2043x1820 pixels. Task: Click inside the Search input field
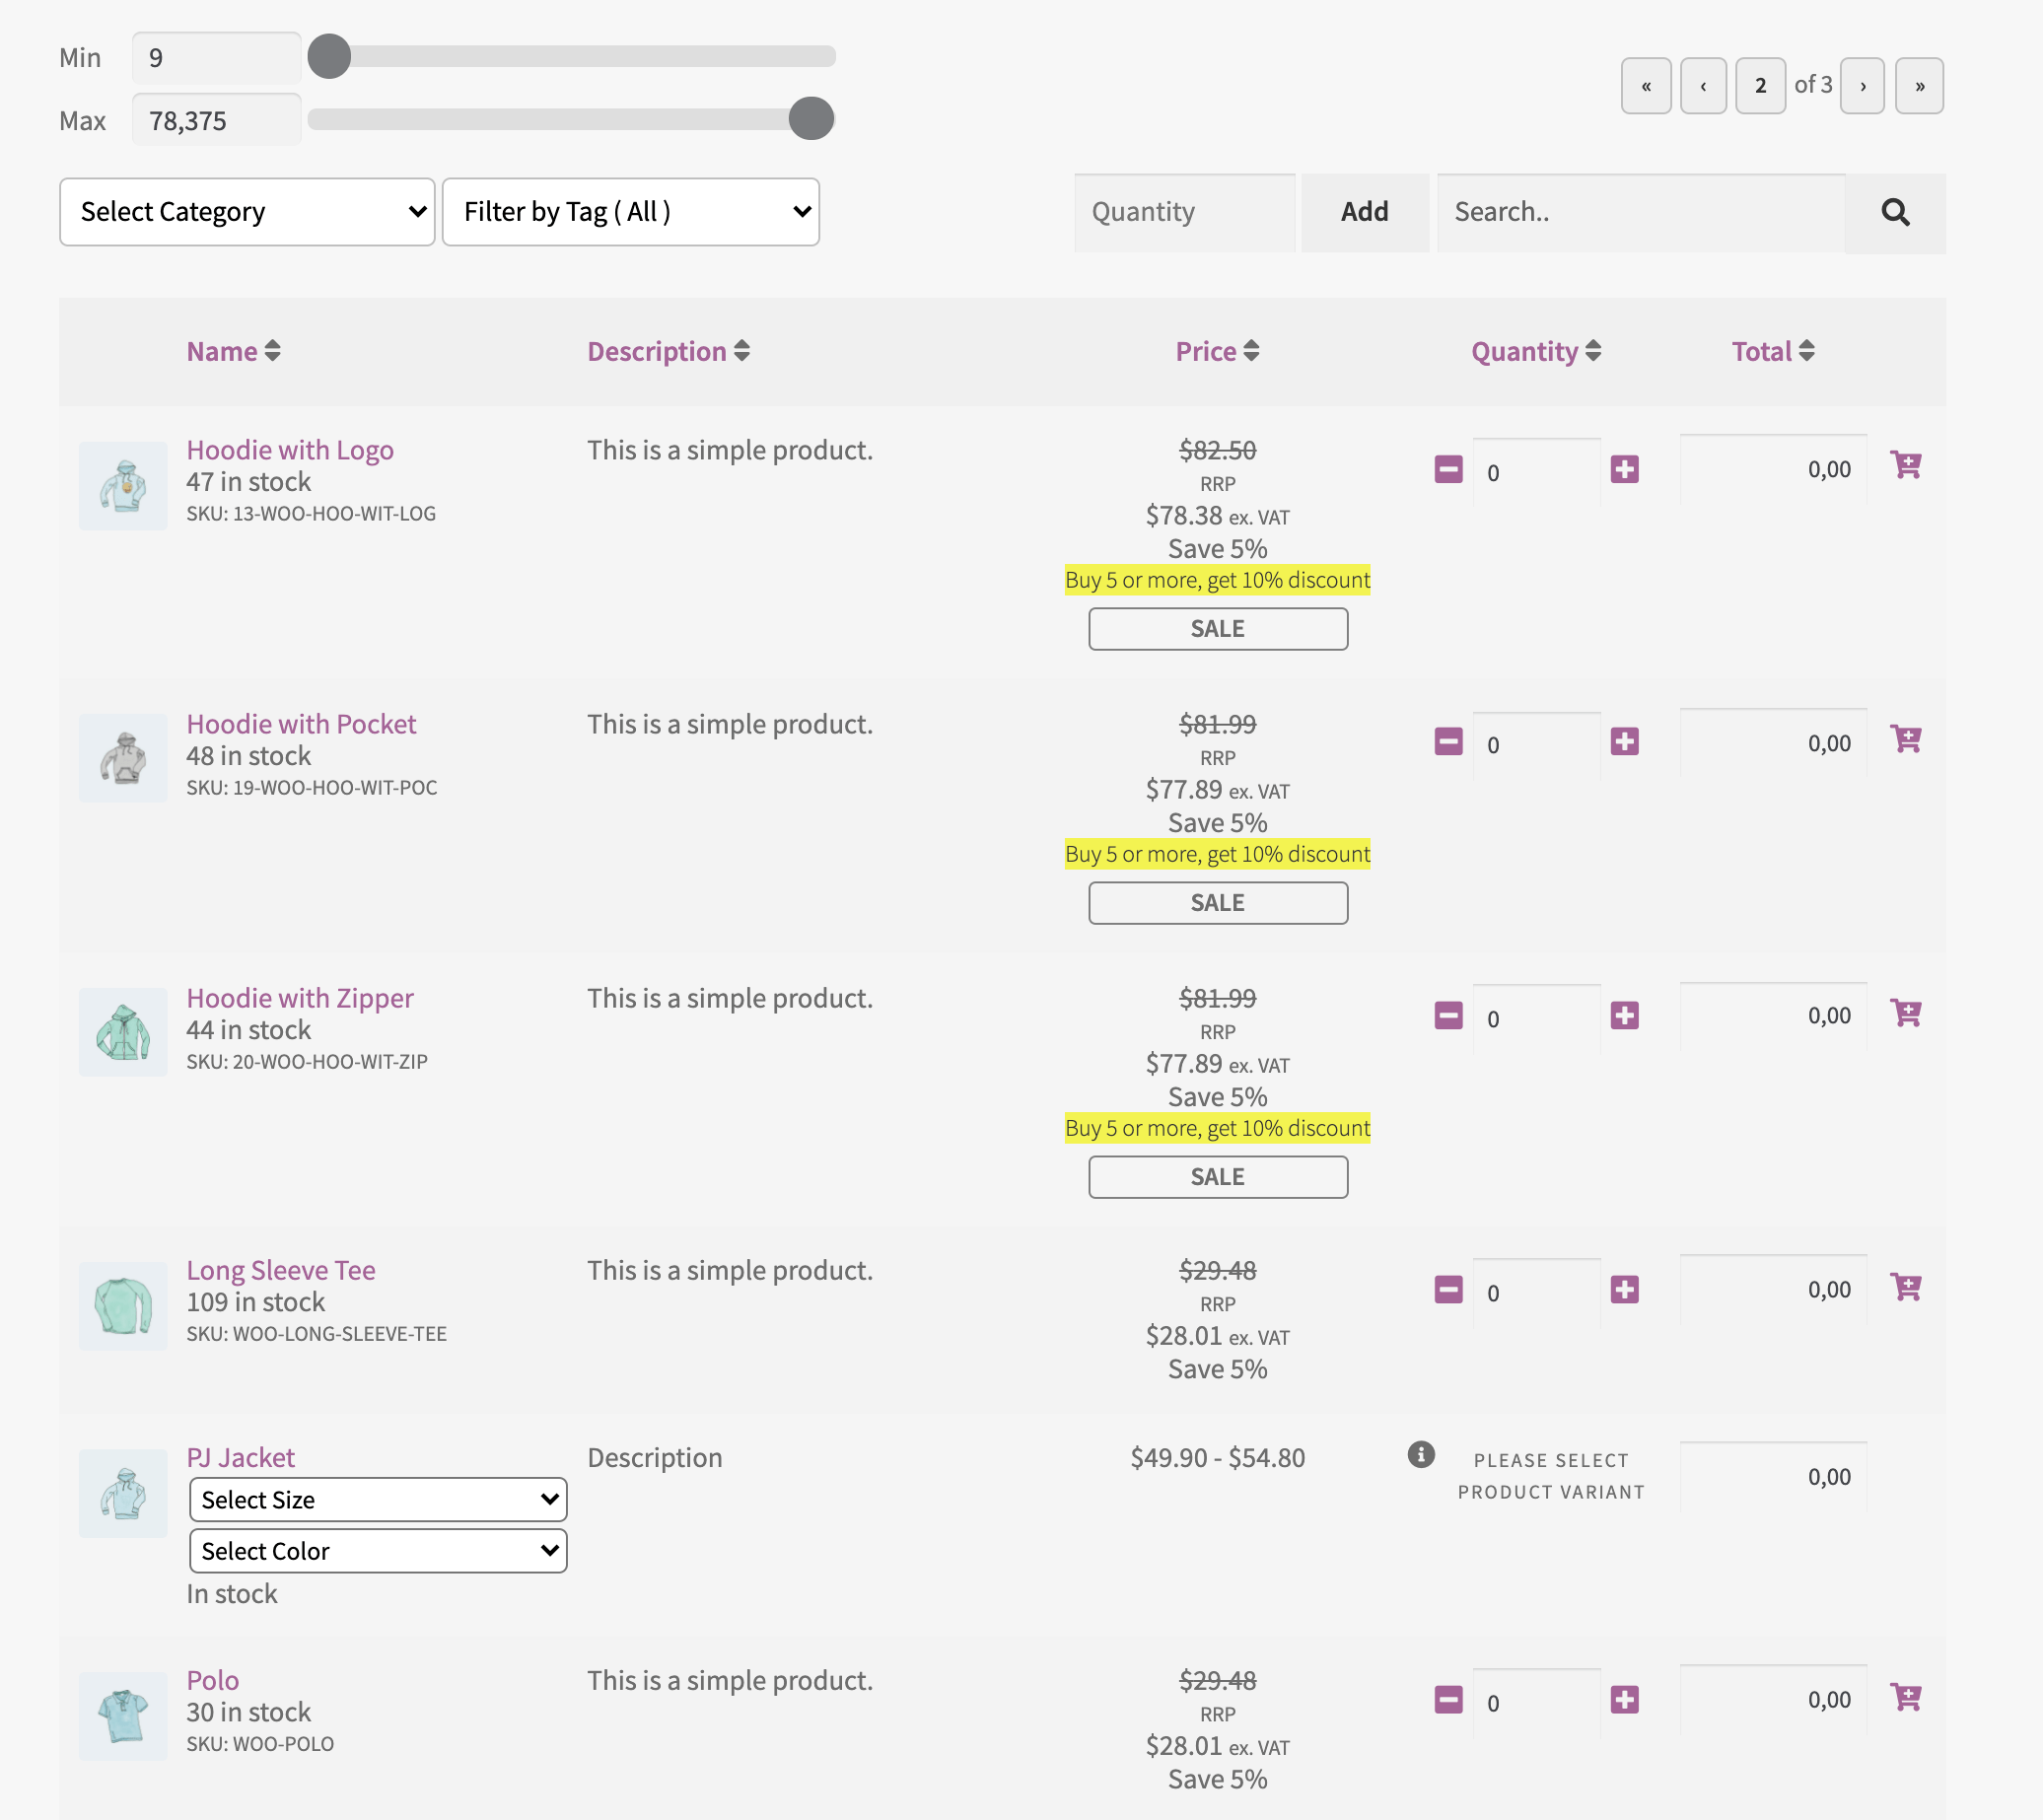(1640, 212)
